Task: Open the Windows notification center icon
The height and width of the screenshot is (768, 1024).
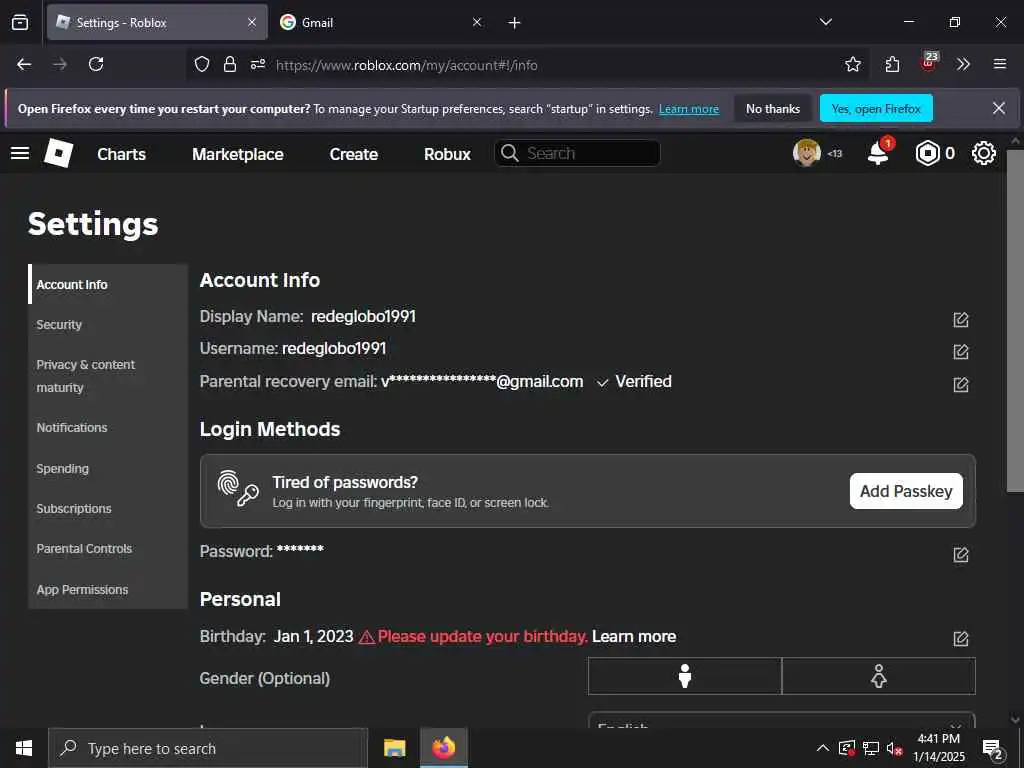Action: coord(993,748)
